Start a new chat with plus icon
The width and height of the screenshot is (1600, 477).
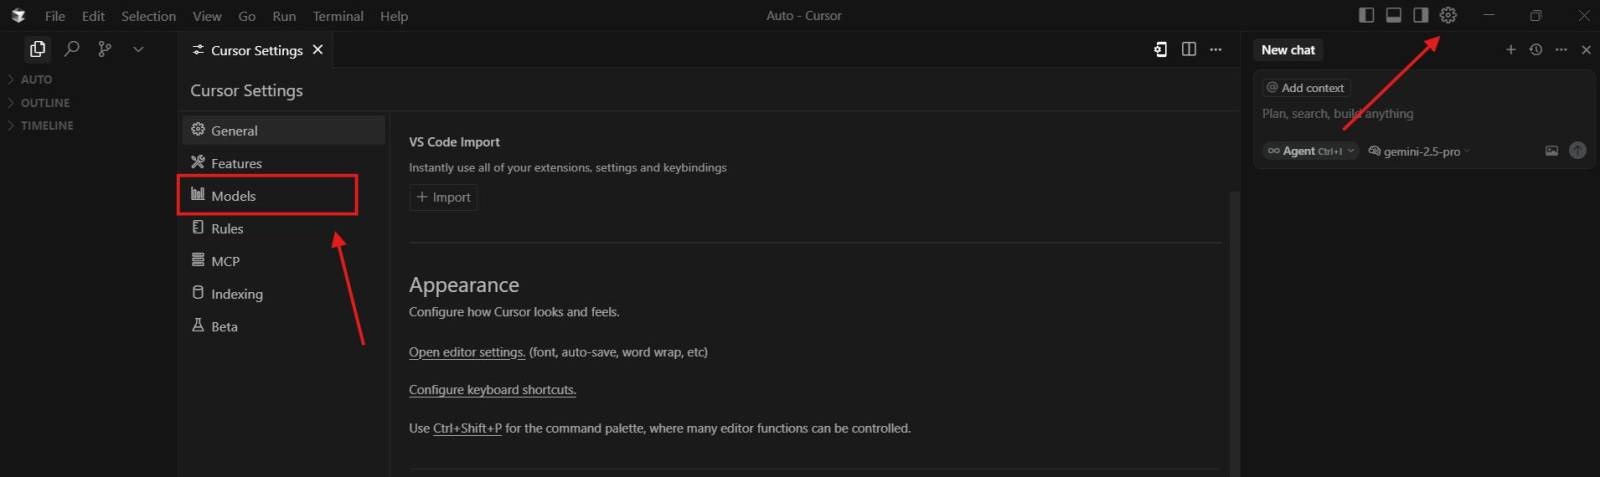[1511, 50]
